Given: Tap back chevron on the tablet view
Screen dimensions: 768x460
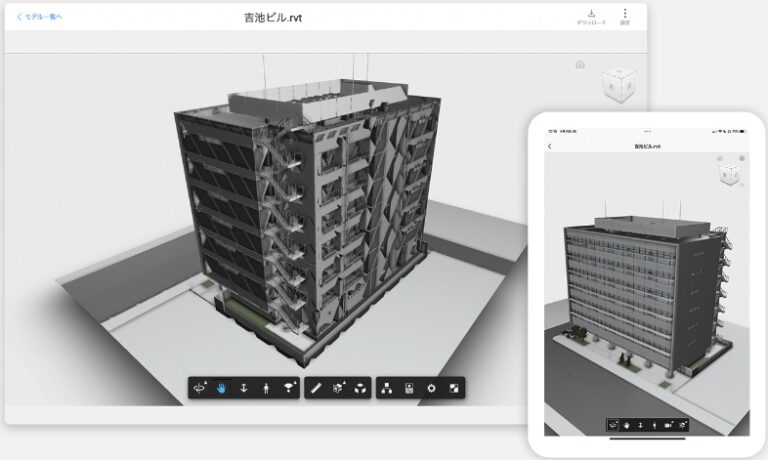Looking at the screenshot, I should (x=550, y=146).
